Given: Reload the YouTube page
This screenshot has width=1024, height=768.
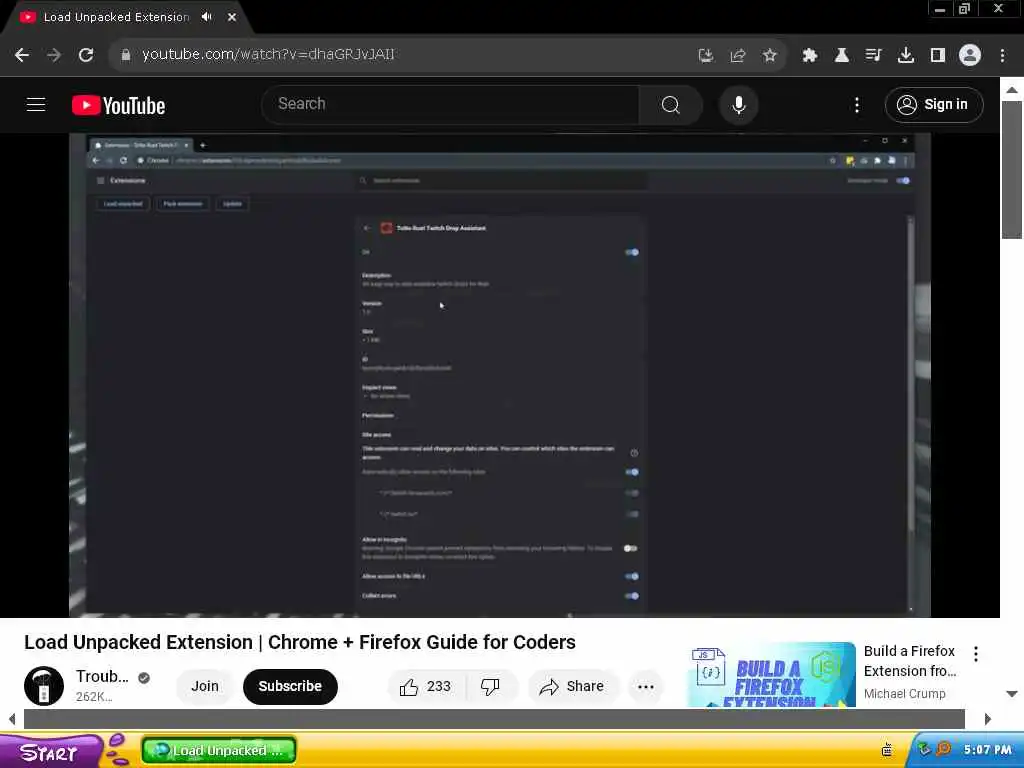Looking at the screenshot, I should click(86, 55).
